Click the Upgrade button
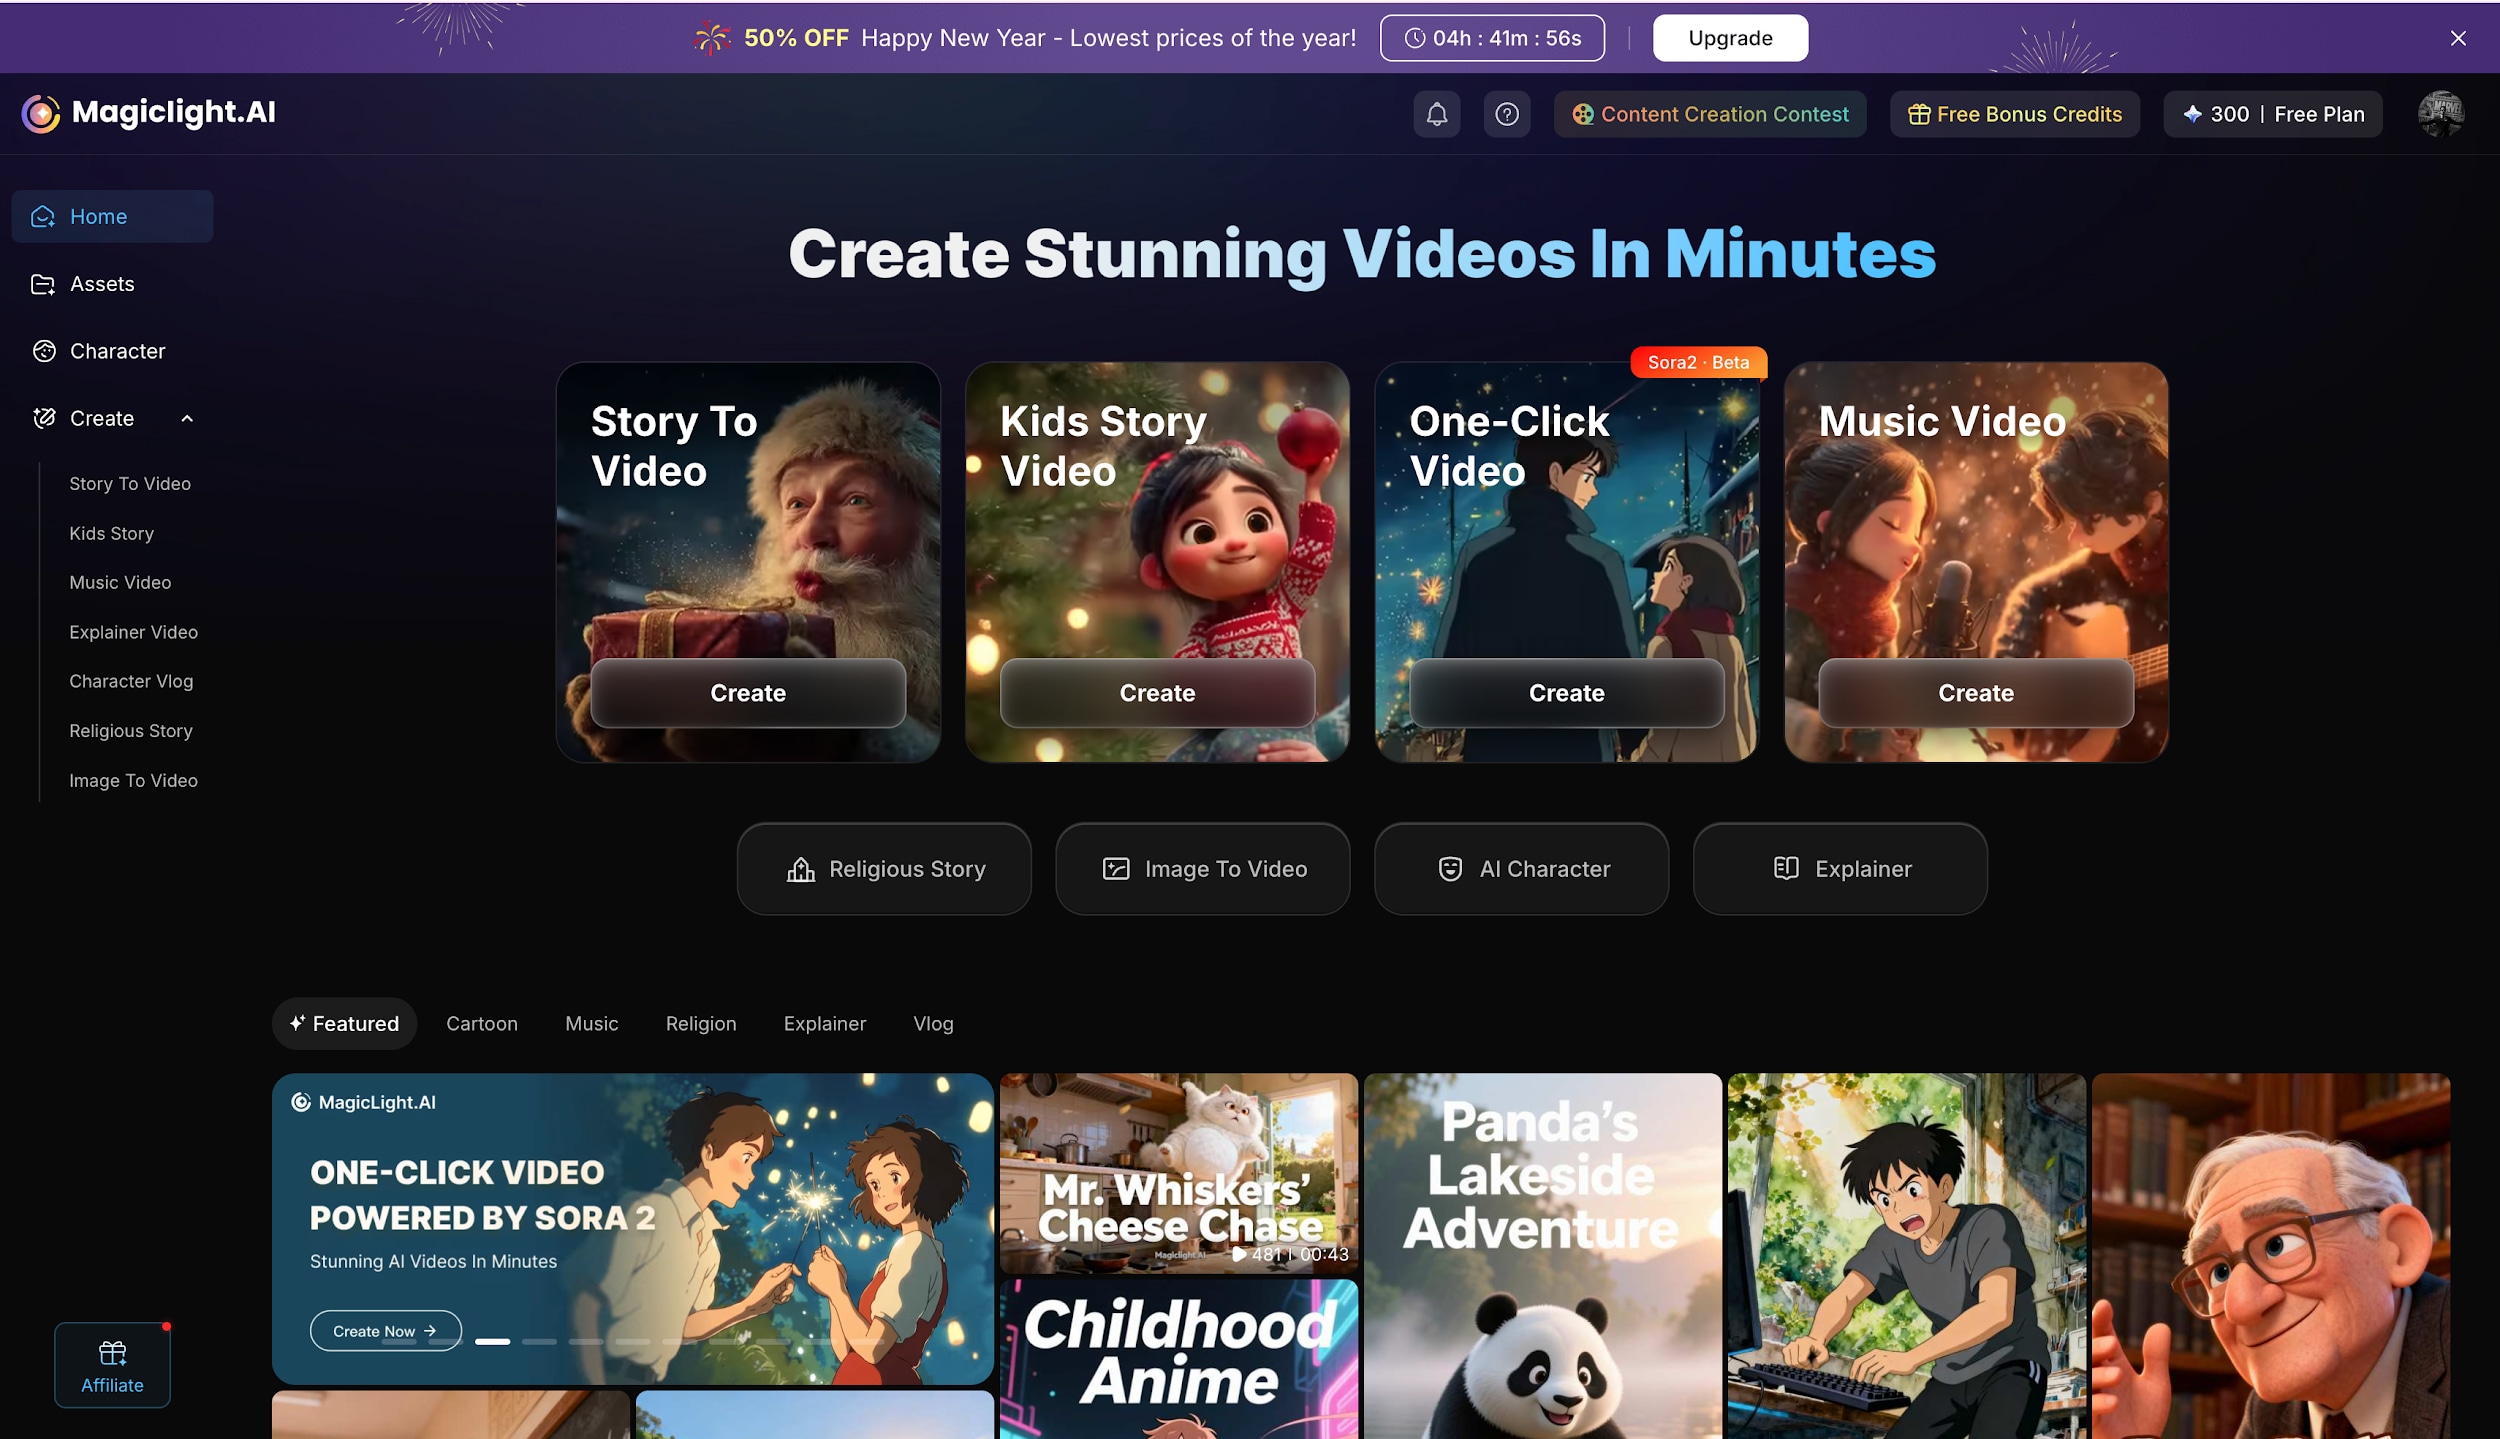Viewport: 2500px width, 1439px height. 1729,38
